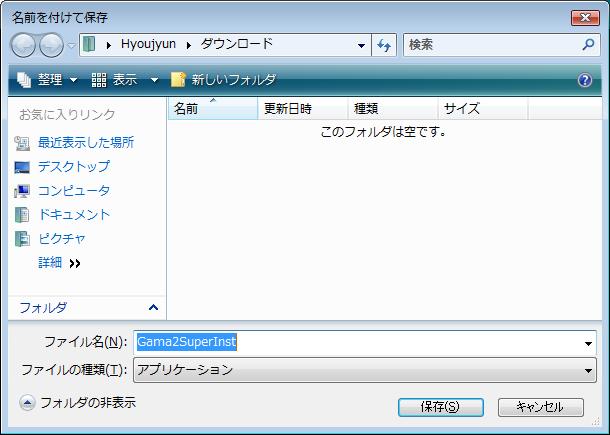Click the blue help question icon
Screen dimensions: 610x435
coord(585,80)
